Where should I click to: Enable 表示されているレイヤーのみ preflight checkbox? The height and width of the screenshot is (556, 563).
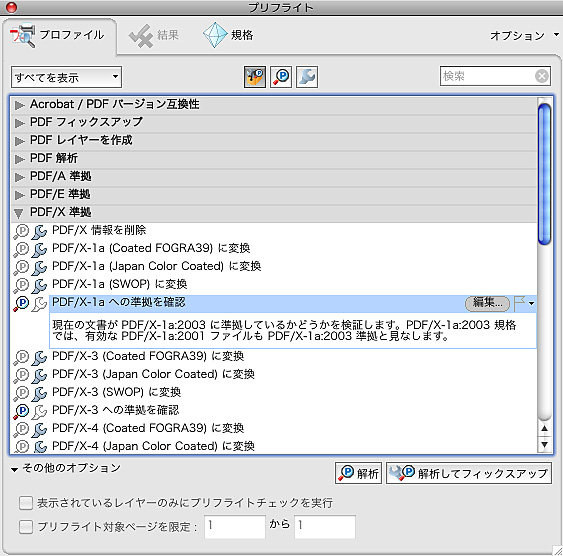tap(26, 503)
